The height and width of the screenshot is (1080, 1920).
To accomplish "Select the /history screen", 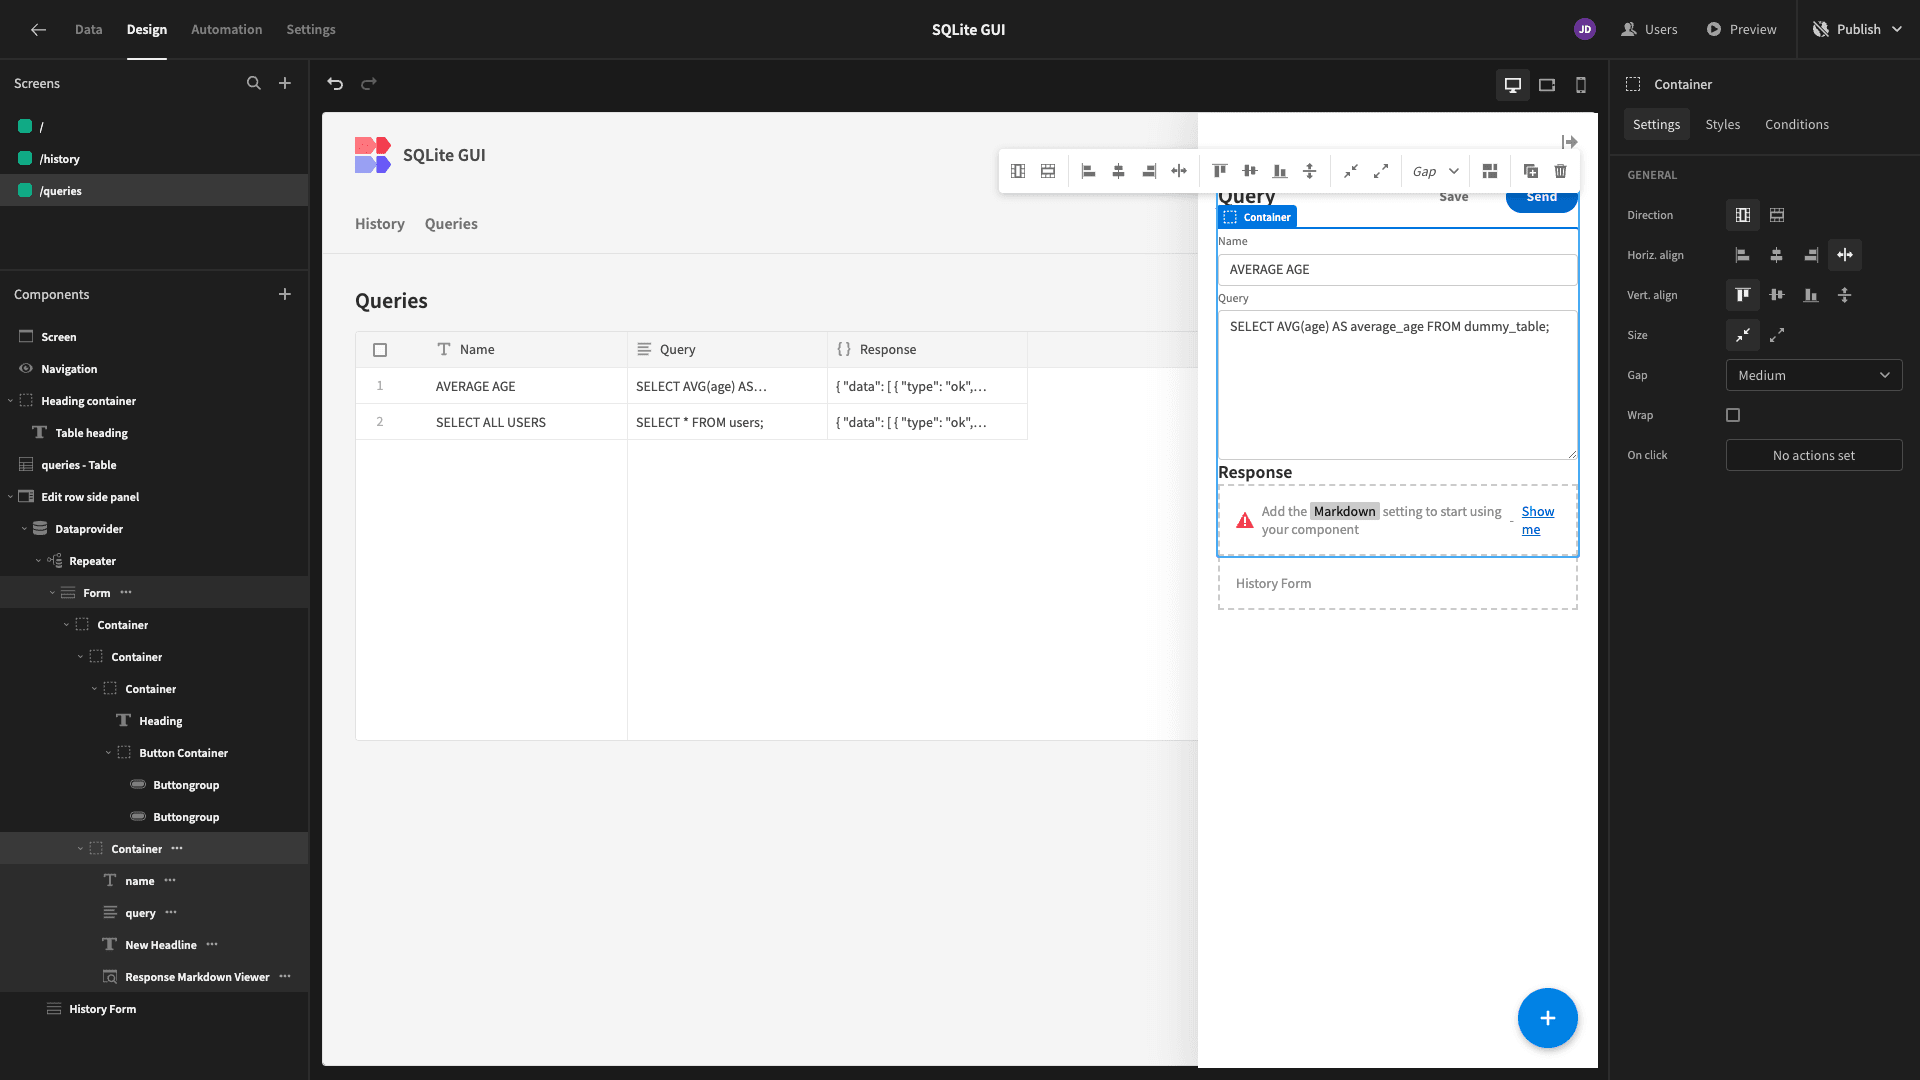I will click(x=154, y=159).
